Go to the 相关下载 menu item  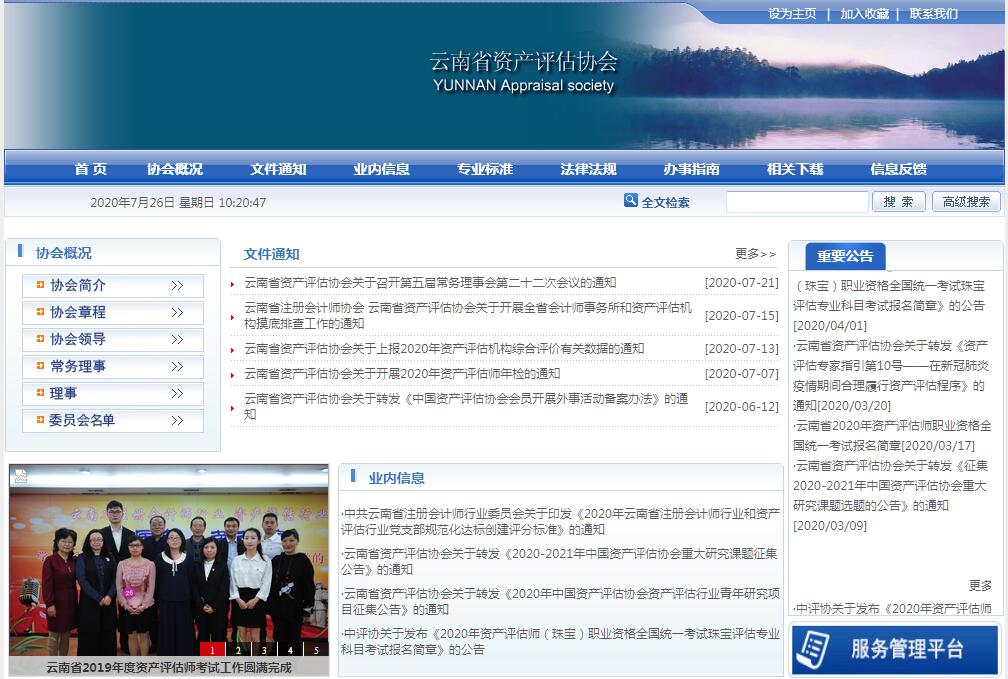tap(795, 169)
